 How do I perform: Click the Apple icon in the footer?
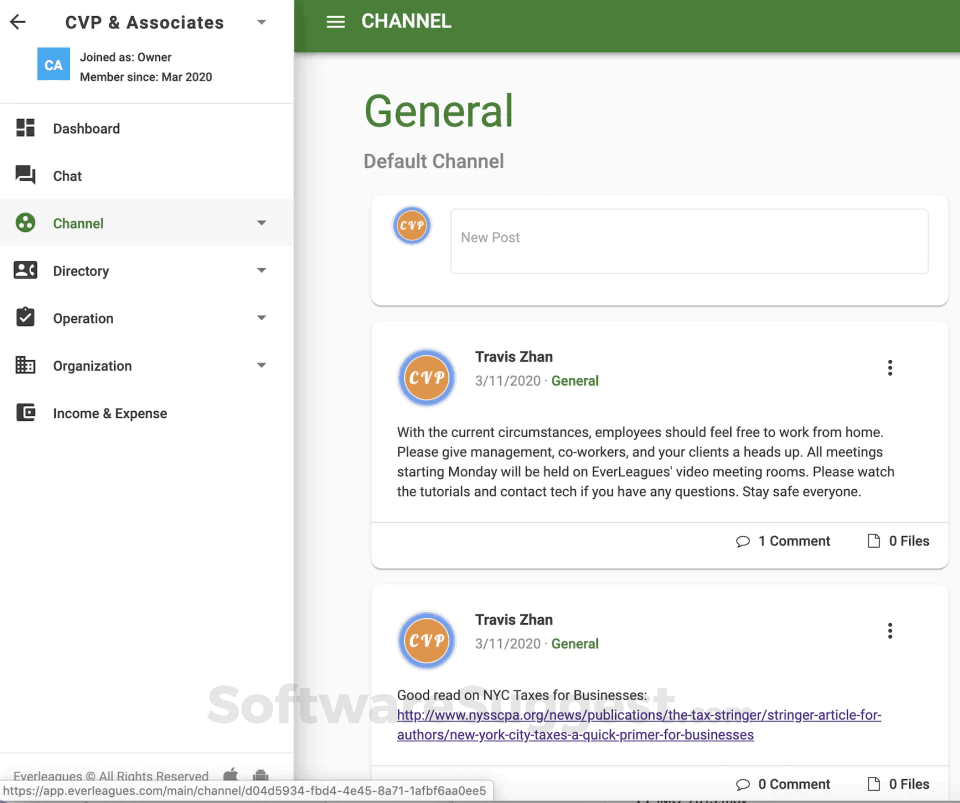click(x=230, y=775)
